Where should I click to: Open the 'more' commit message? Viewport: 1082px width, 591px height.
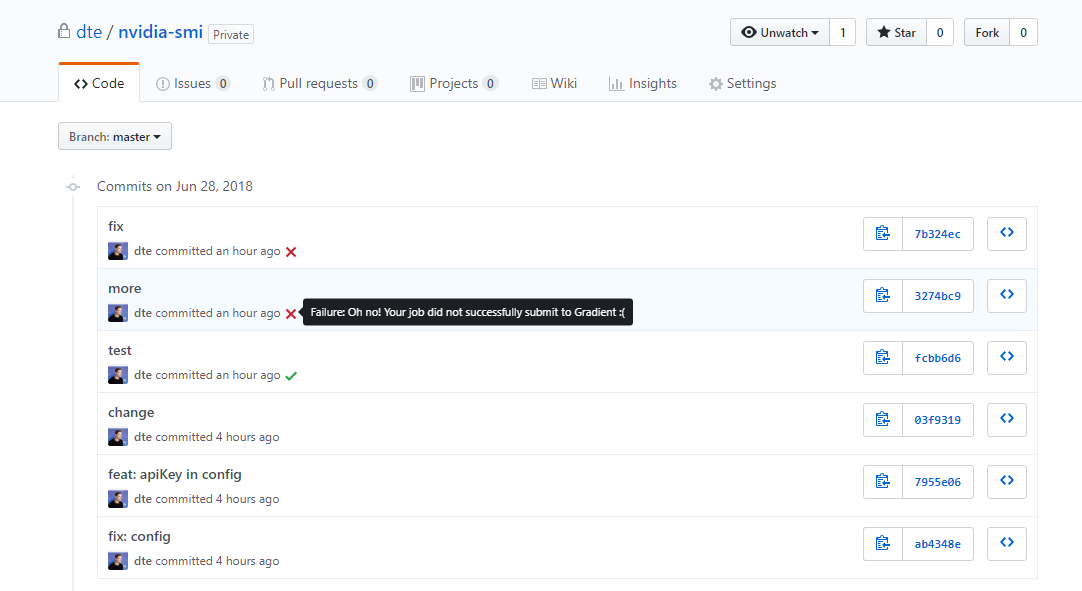[125, 289]
